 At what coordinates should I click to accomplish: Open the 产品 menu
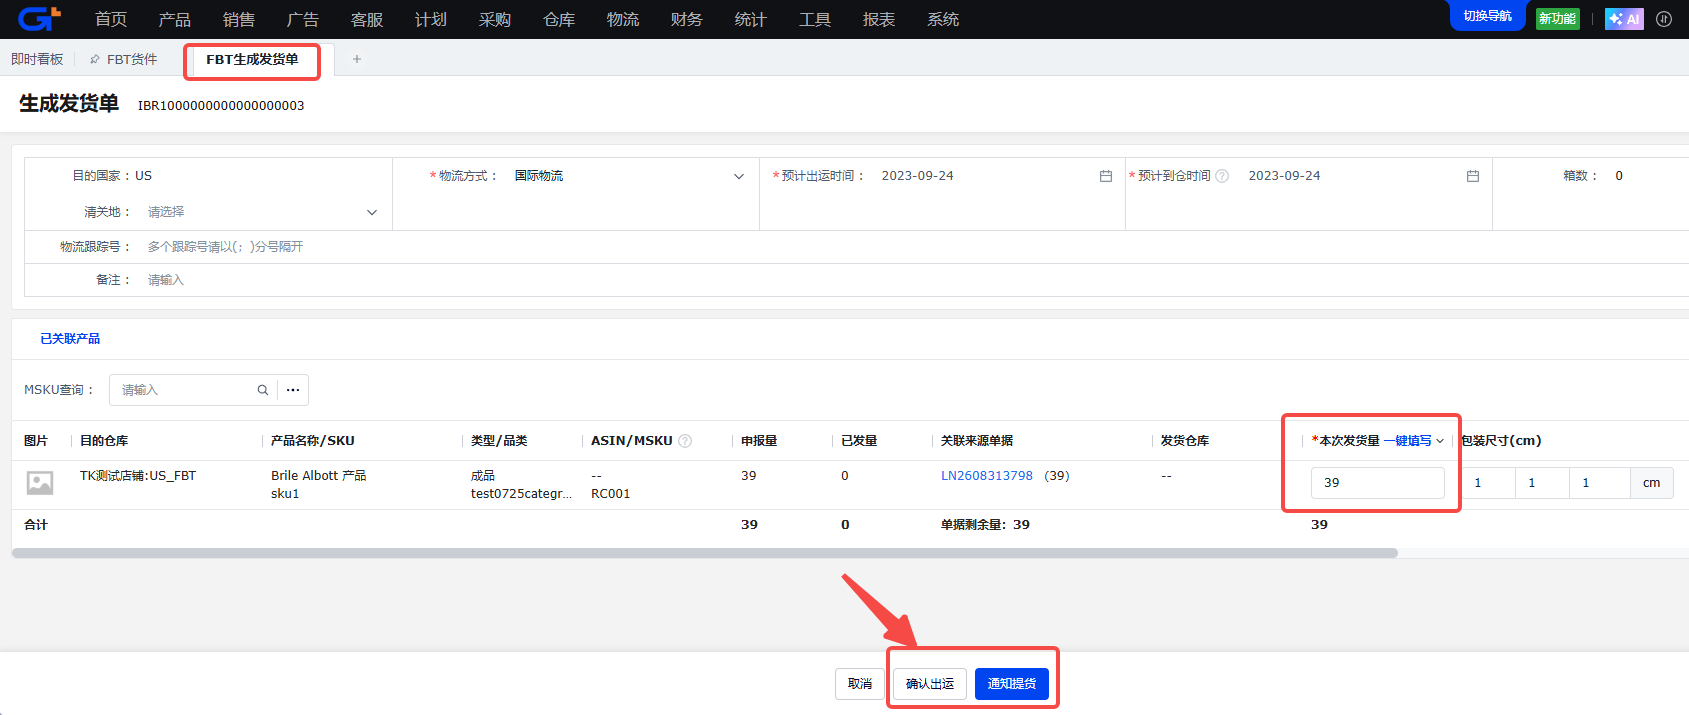[x=175, y=19]
